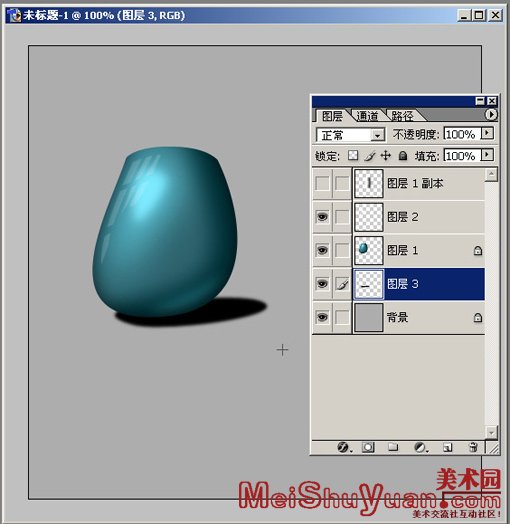510x524 pixels.
Task: Toggle the lock position icon
Action: coord(386,155)
